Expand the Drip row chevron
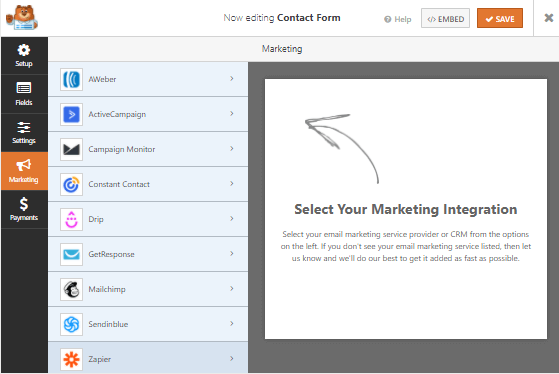This screenshot has width=559, height=374. (232, 218)
